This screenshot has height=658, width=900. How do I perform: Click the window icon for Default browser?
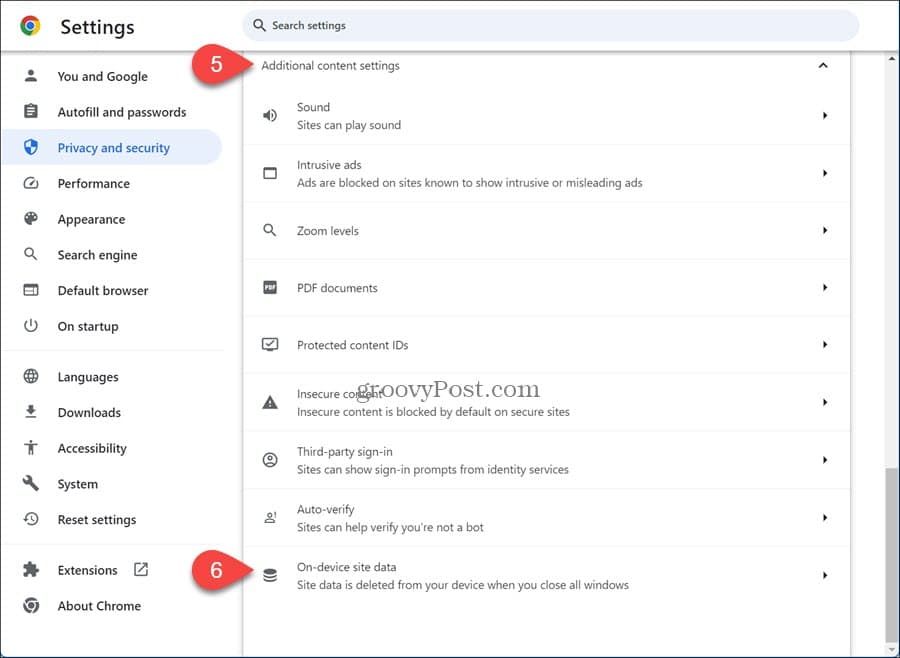(31, 290)
